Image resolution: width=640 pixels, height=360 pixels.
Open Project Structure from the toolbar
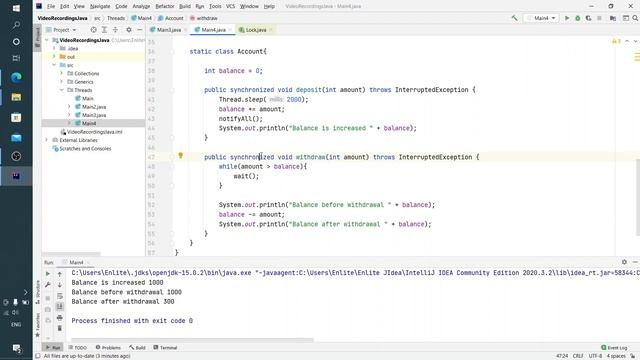(x=613, y=18)
